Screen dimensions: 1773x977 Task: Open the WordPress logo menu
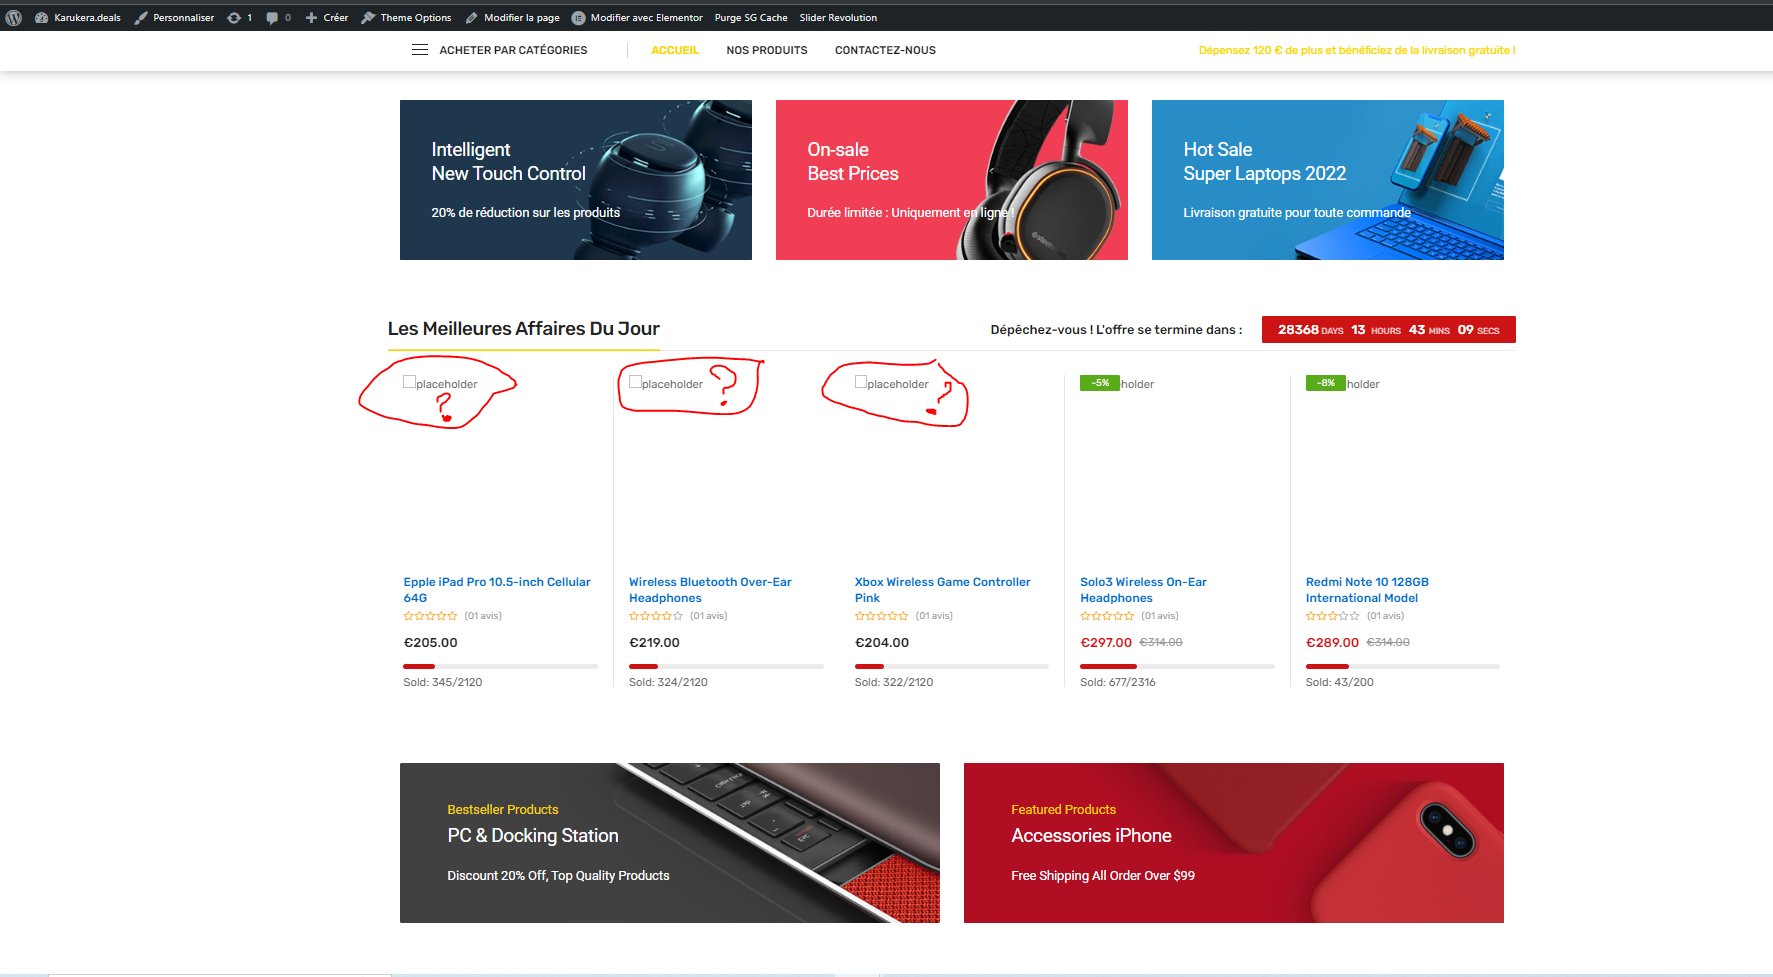[14, 17]
